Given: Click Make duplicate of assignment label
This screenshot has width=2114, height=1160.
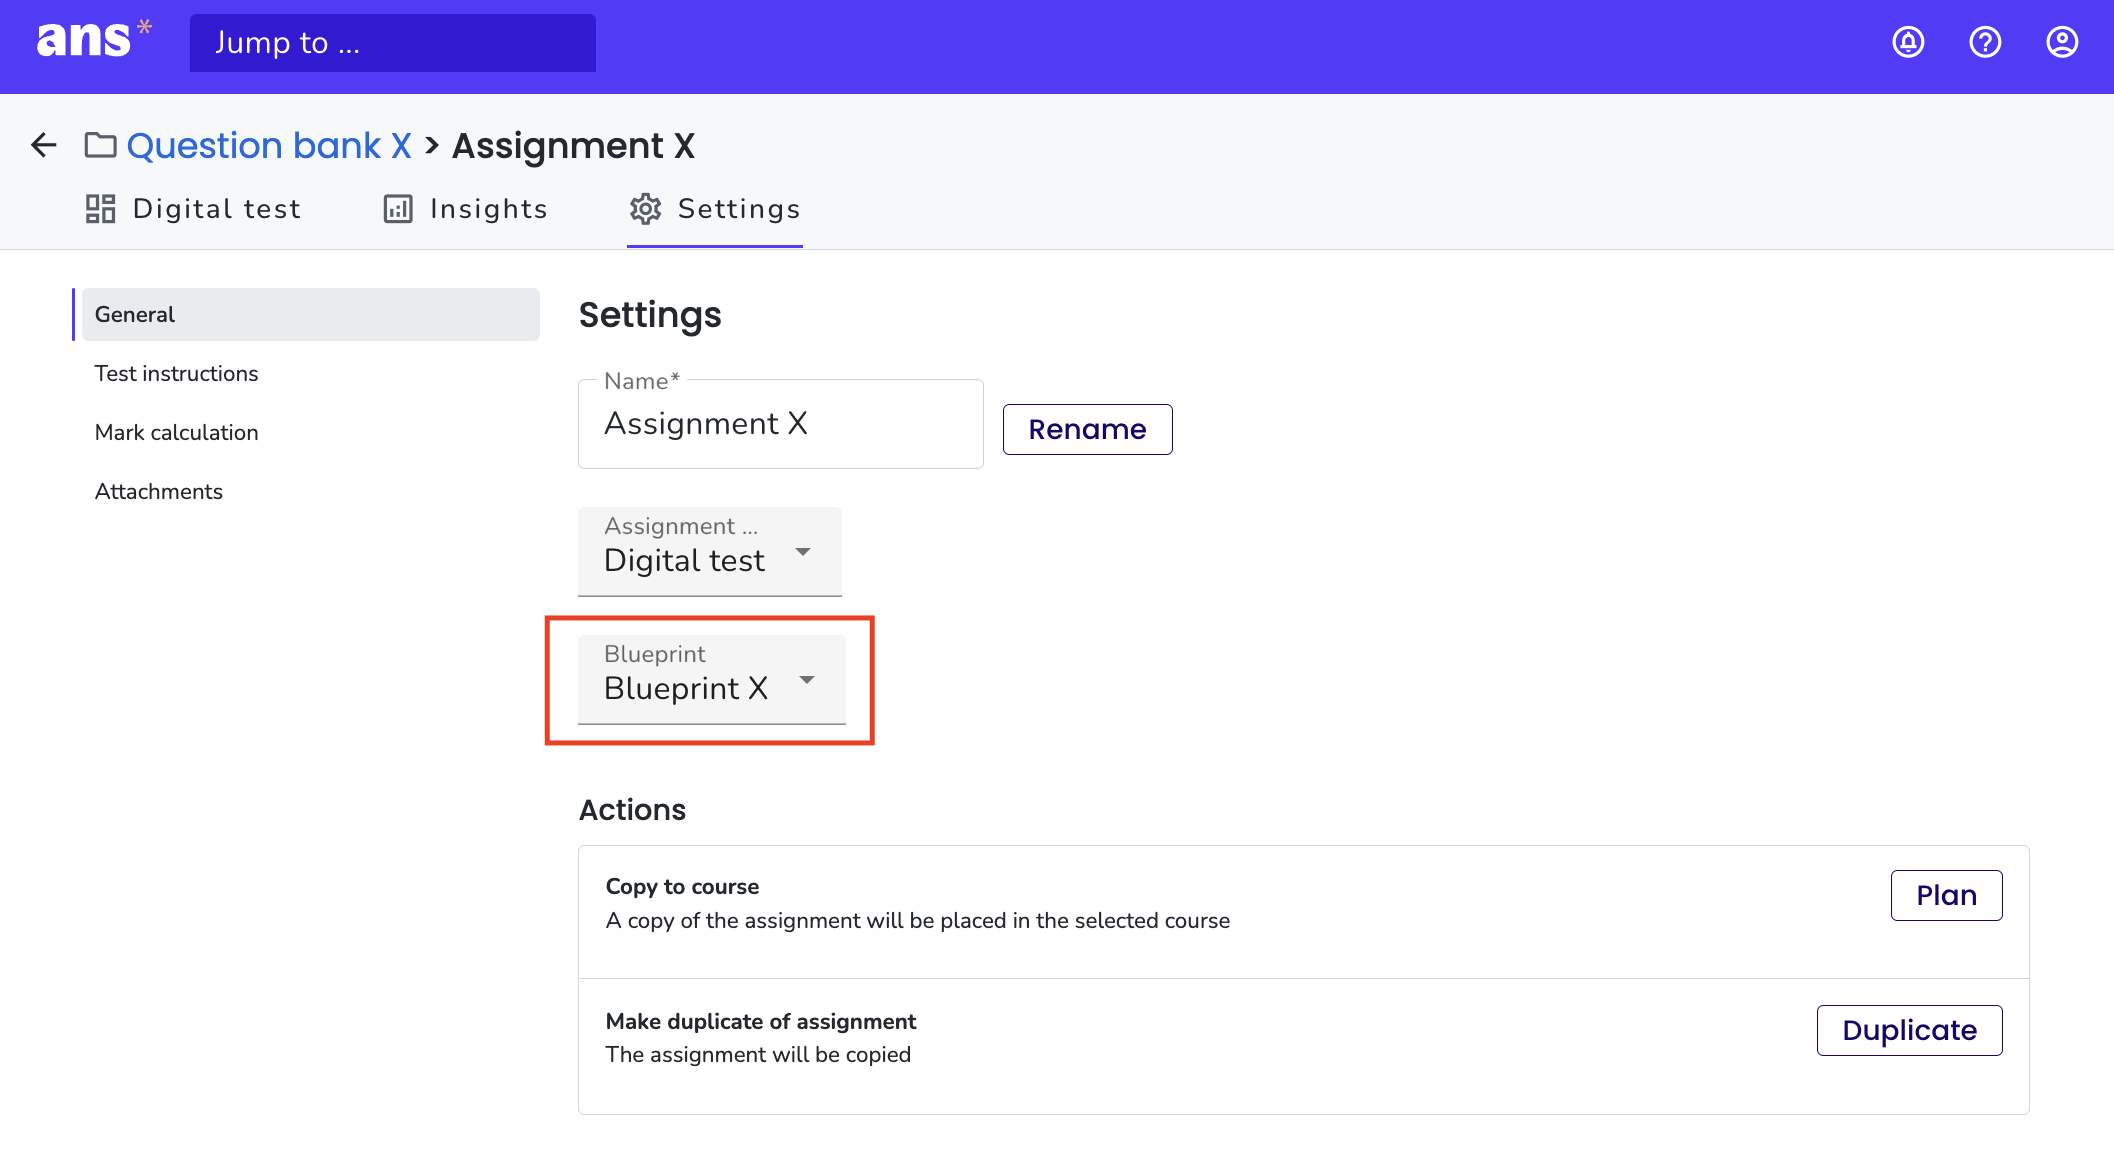Looking at the screenshot, I should (760, 1021).
